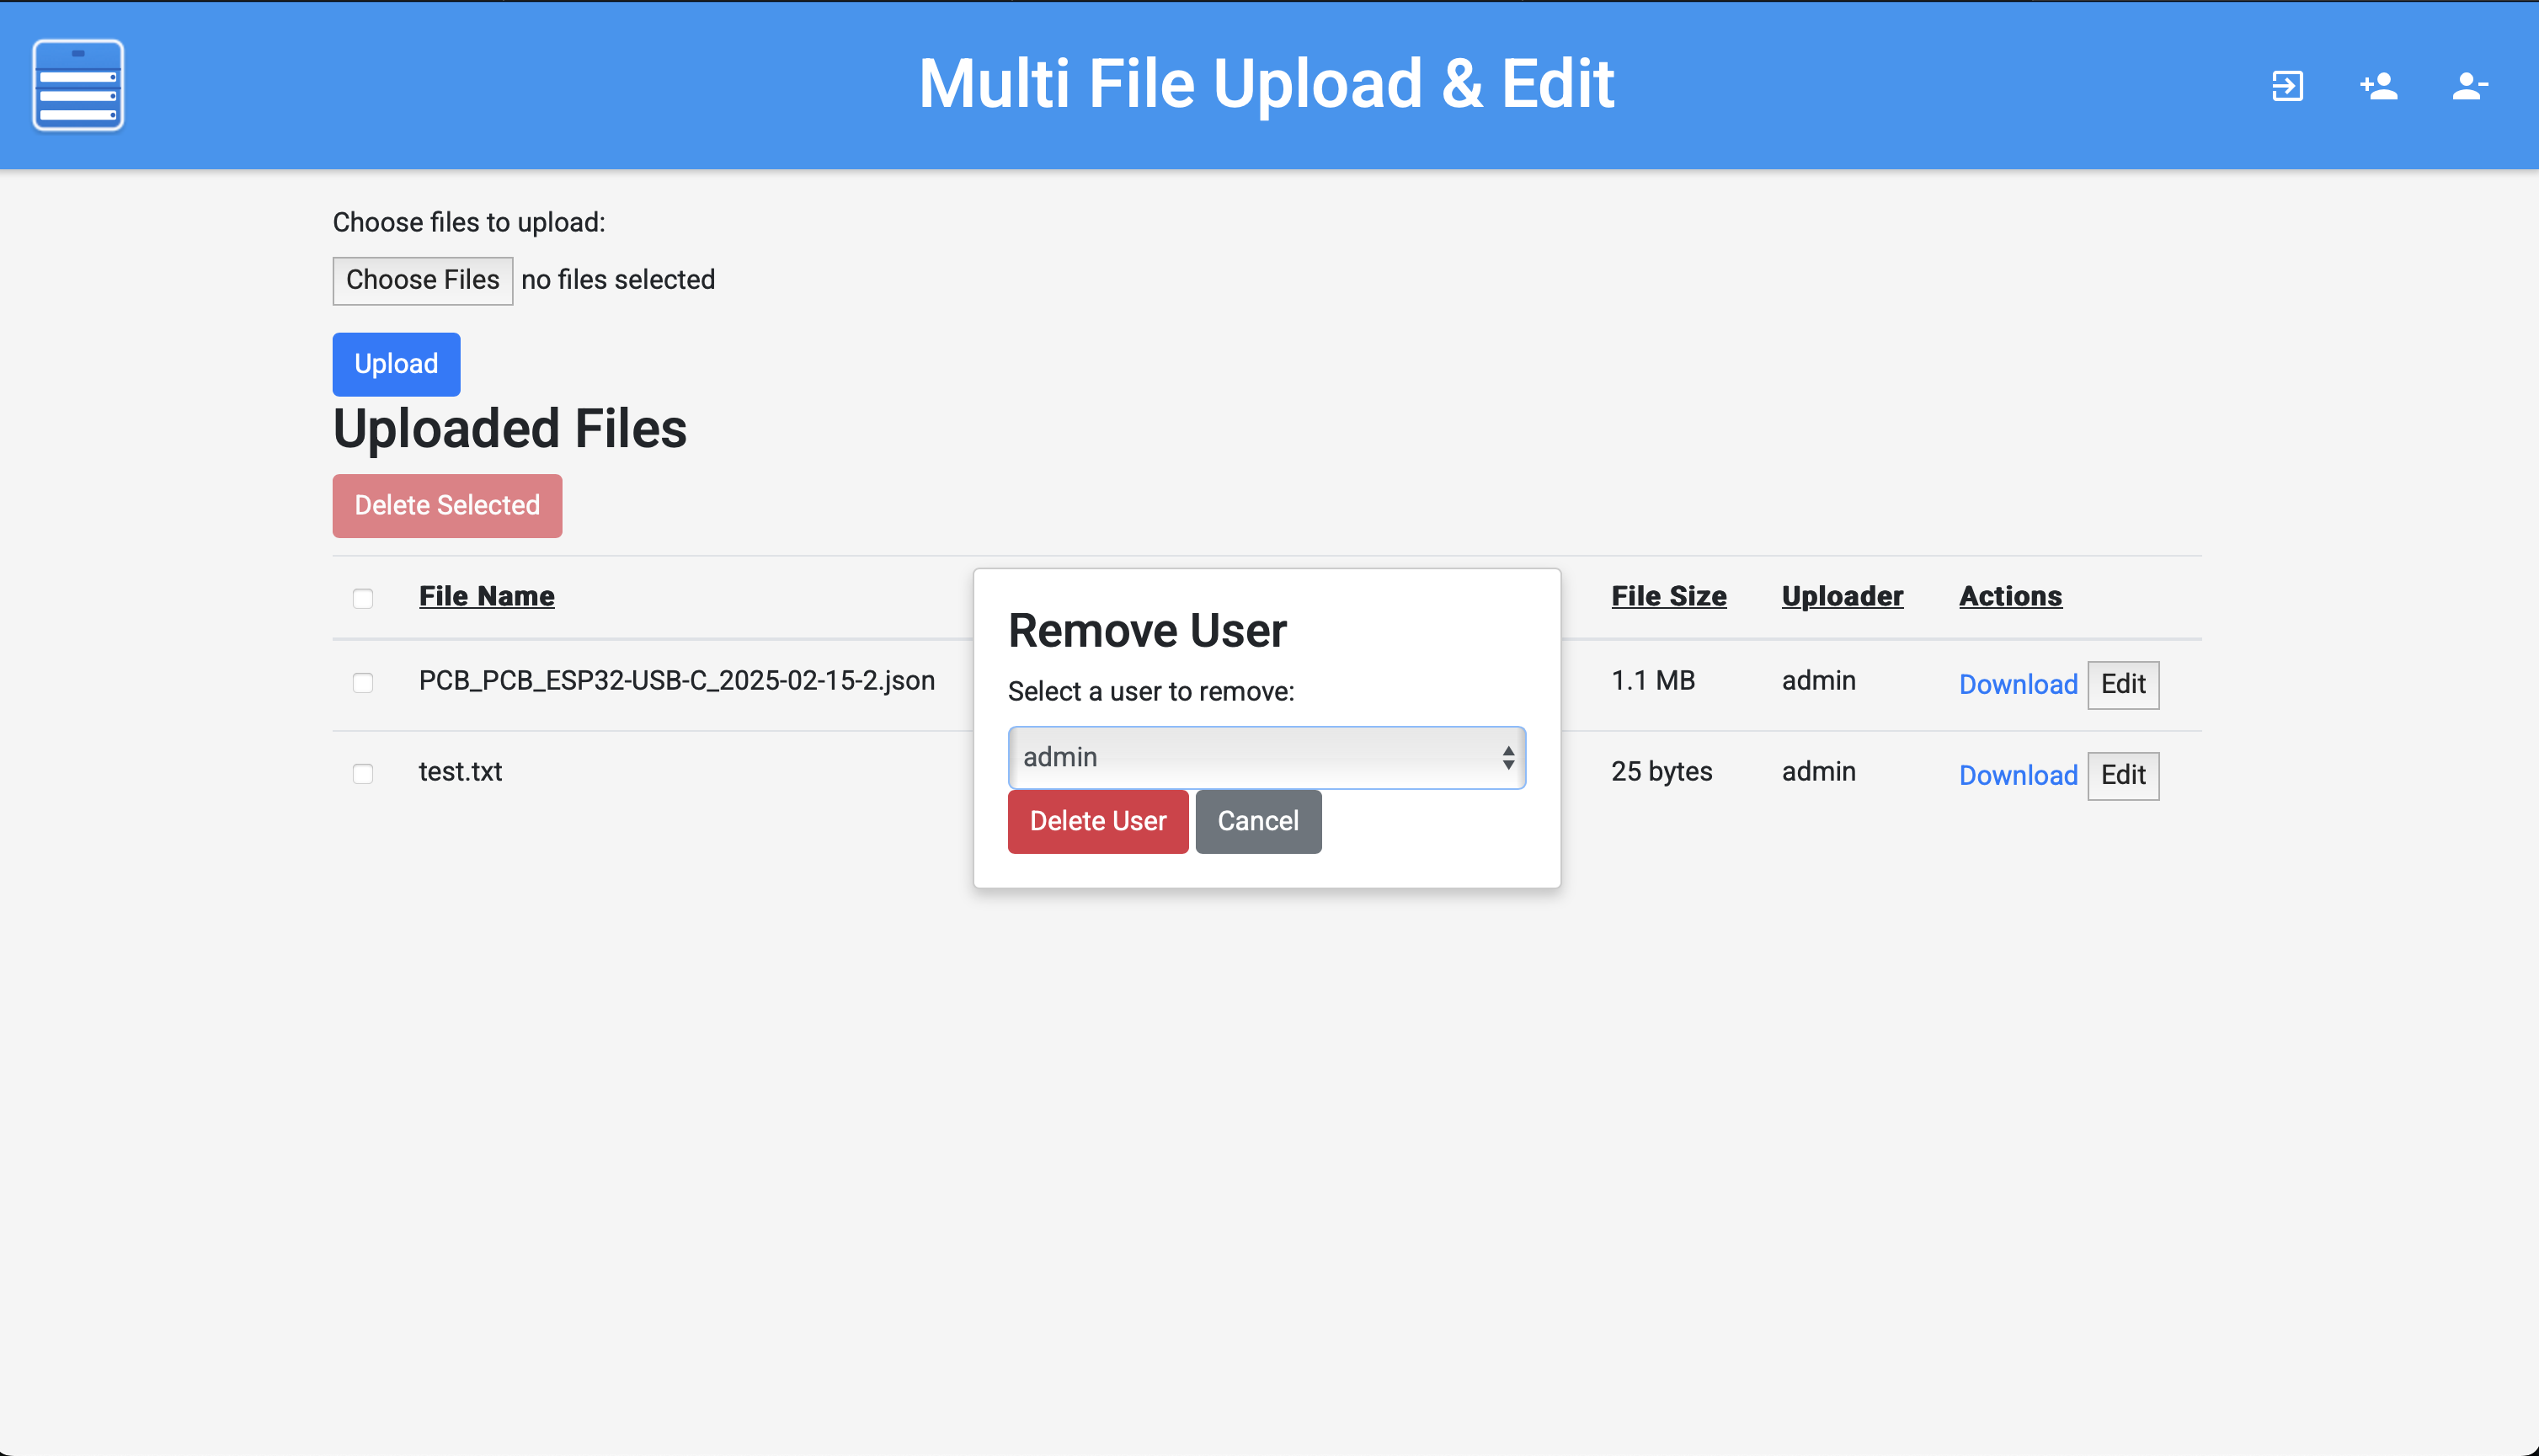Click the Choose Files button
The image size is (2539, 1456).
click(x=422, y=280)
